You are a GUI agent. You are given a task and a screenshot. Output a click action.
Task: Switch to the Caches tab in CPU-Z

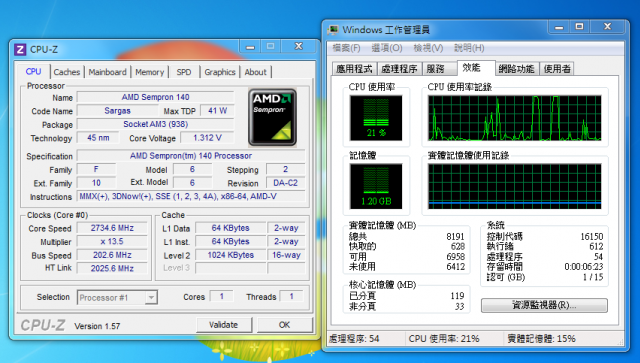[67, 72]
